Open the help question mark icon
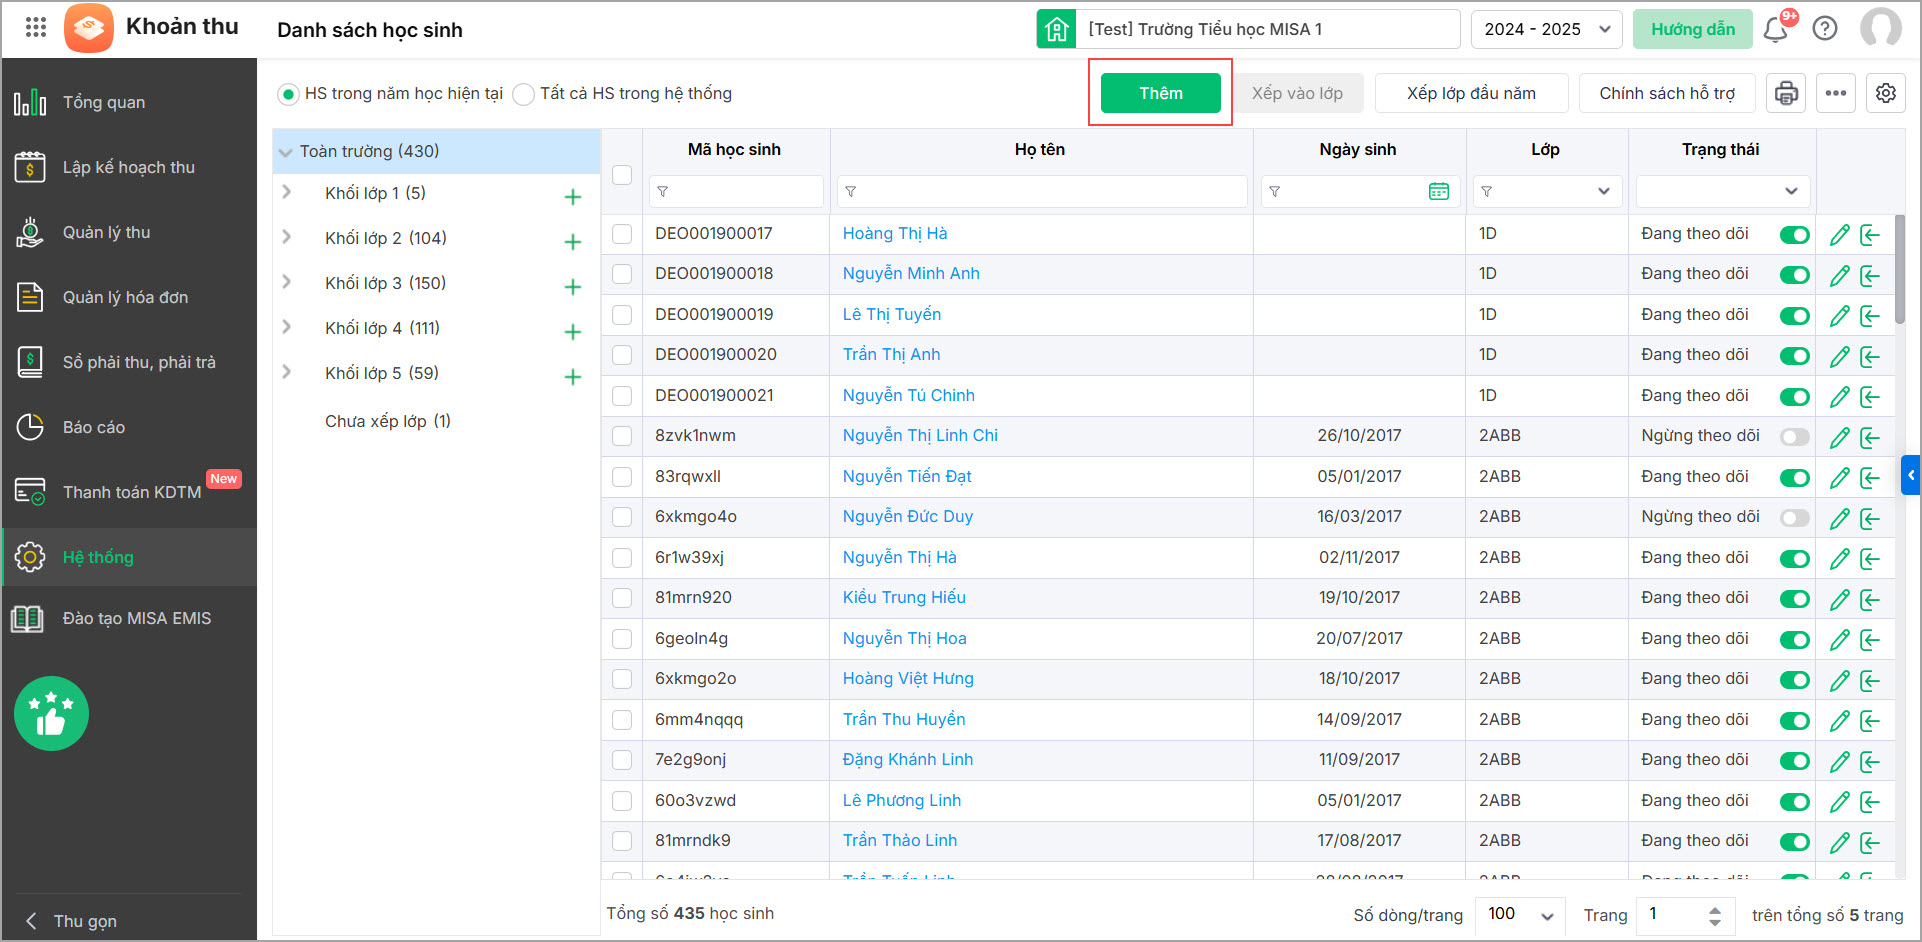The height and width of the screenshot is (942, 1922). click(1825, 29)
